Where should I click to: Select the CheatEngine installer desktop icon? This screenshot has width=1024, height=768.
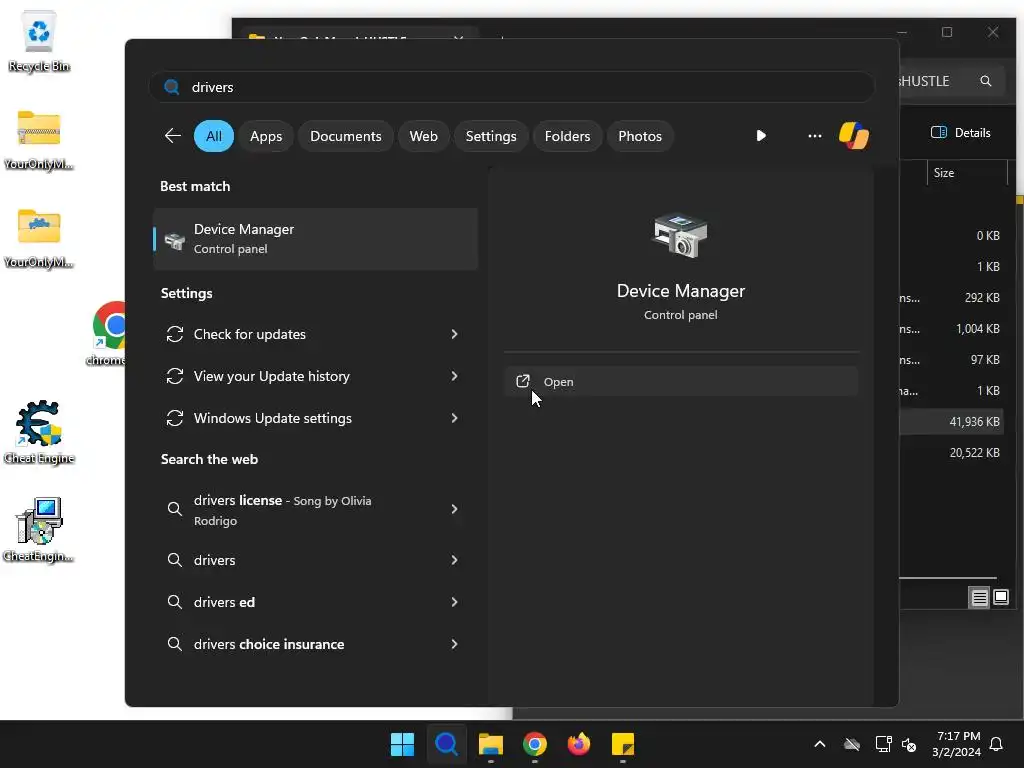(x=39, y=530)
